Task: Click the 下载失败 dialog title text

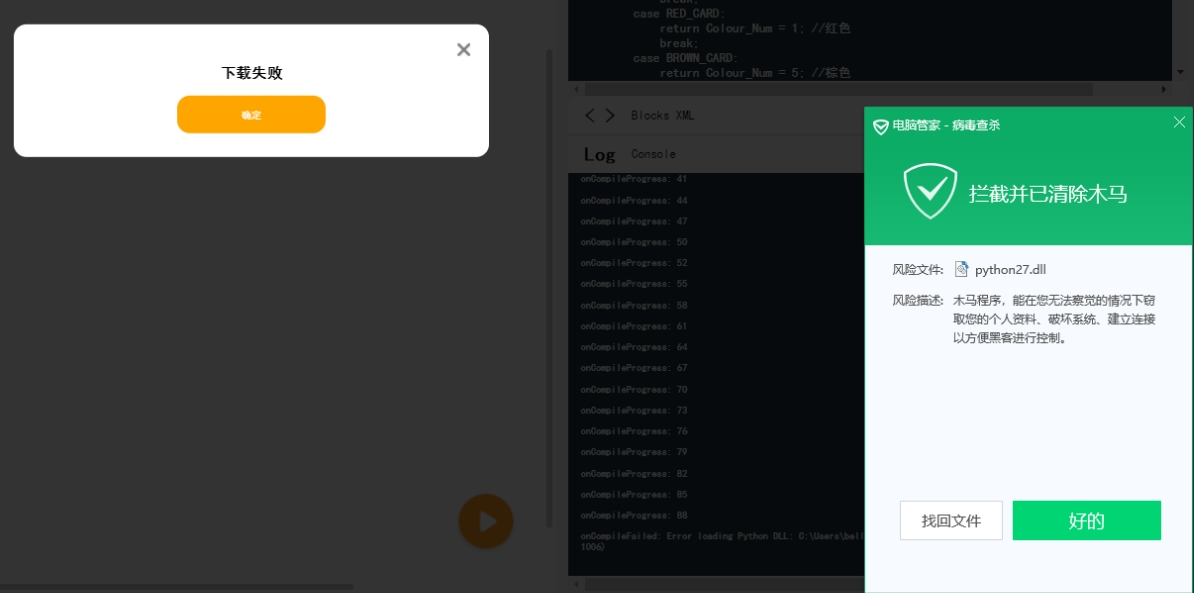Action: (x=252, y=73)
